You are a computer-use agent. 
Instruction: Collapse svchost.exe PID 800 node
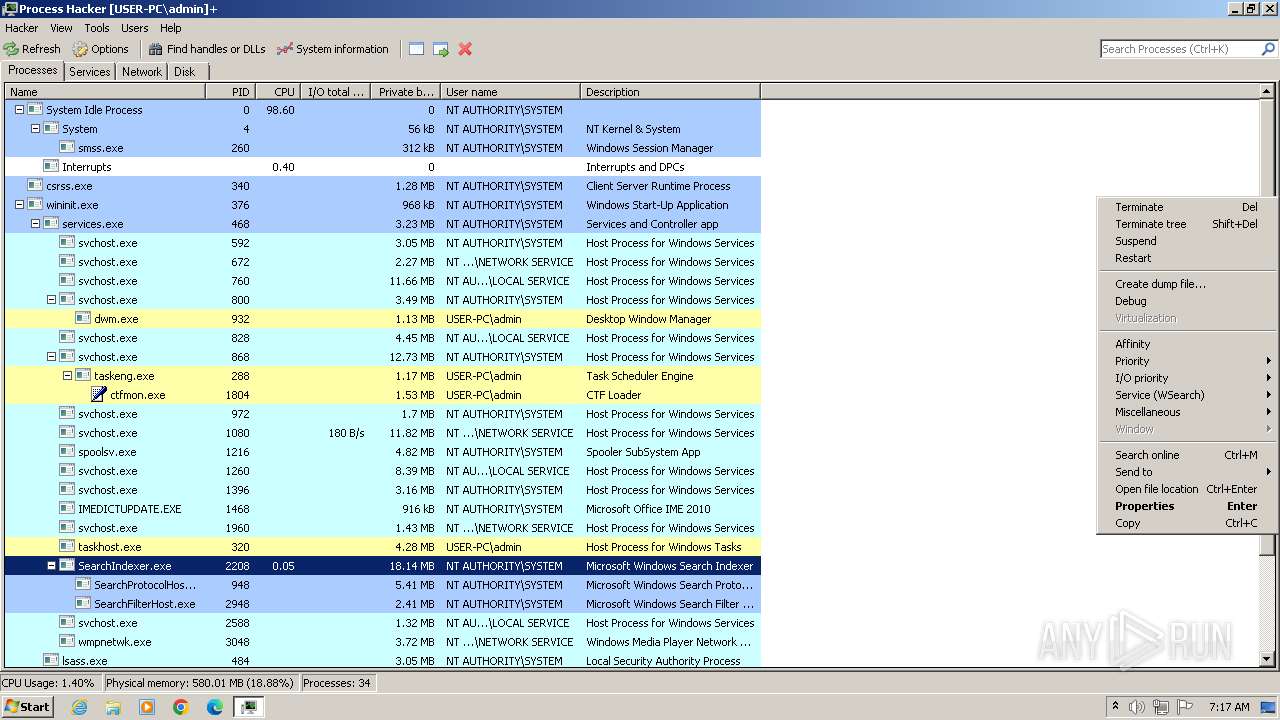pos(51,300)
